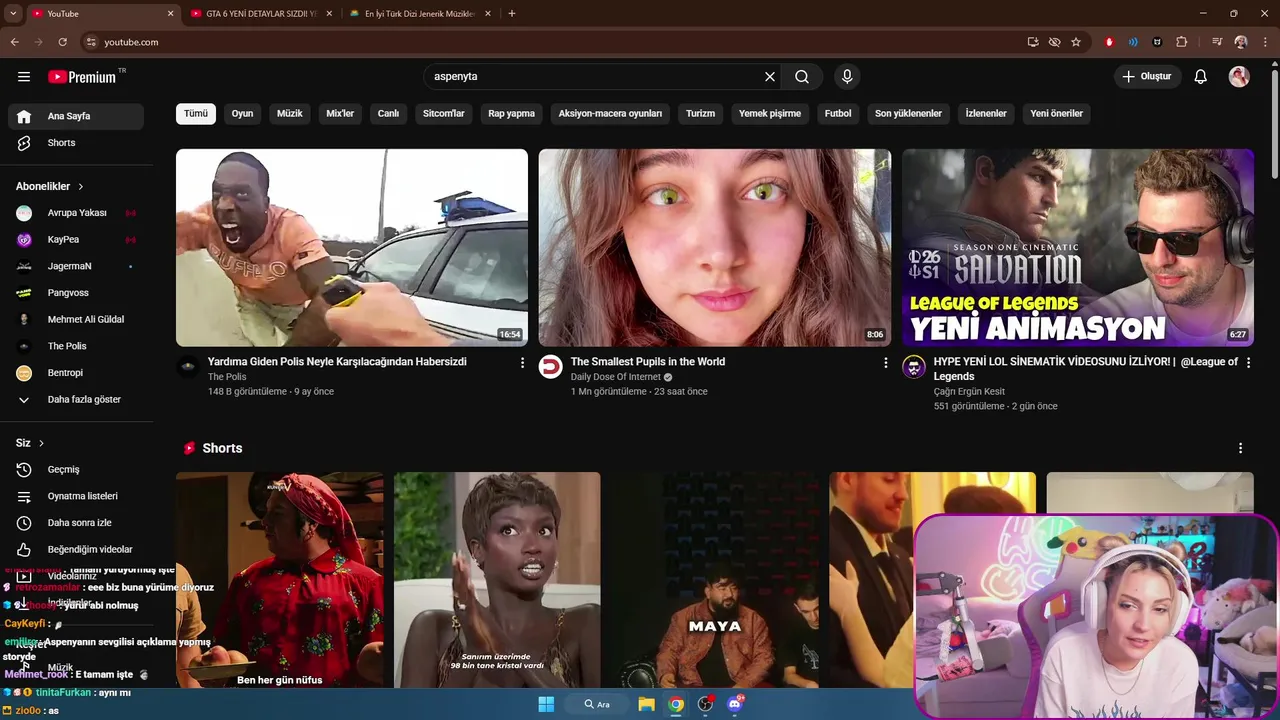Open the Extensions puzzle piece menu
Screen dimensions: 1280x720
(x=1182, y=42)
